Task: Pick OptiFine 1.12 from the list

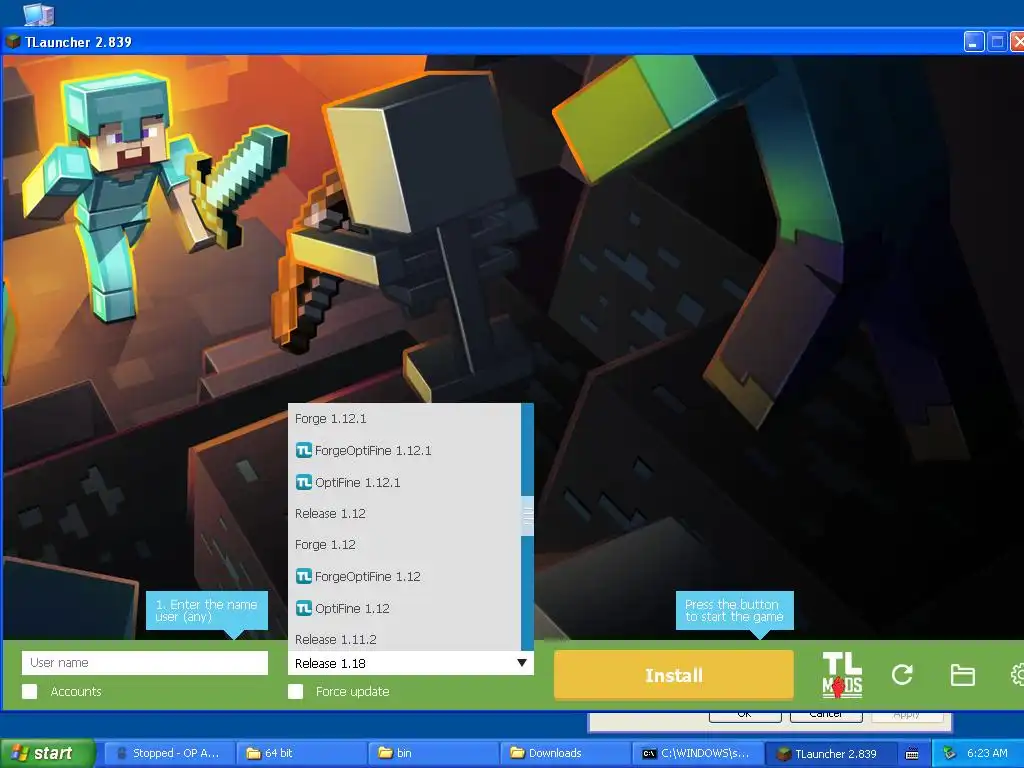Action: click(x=404, y=608)
